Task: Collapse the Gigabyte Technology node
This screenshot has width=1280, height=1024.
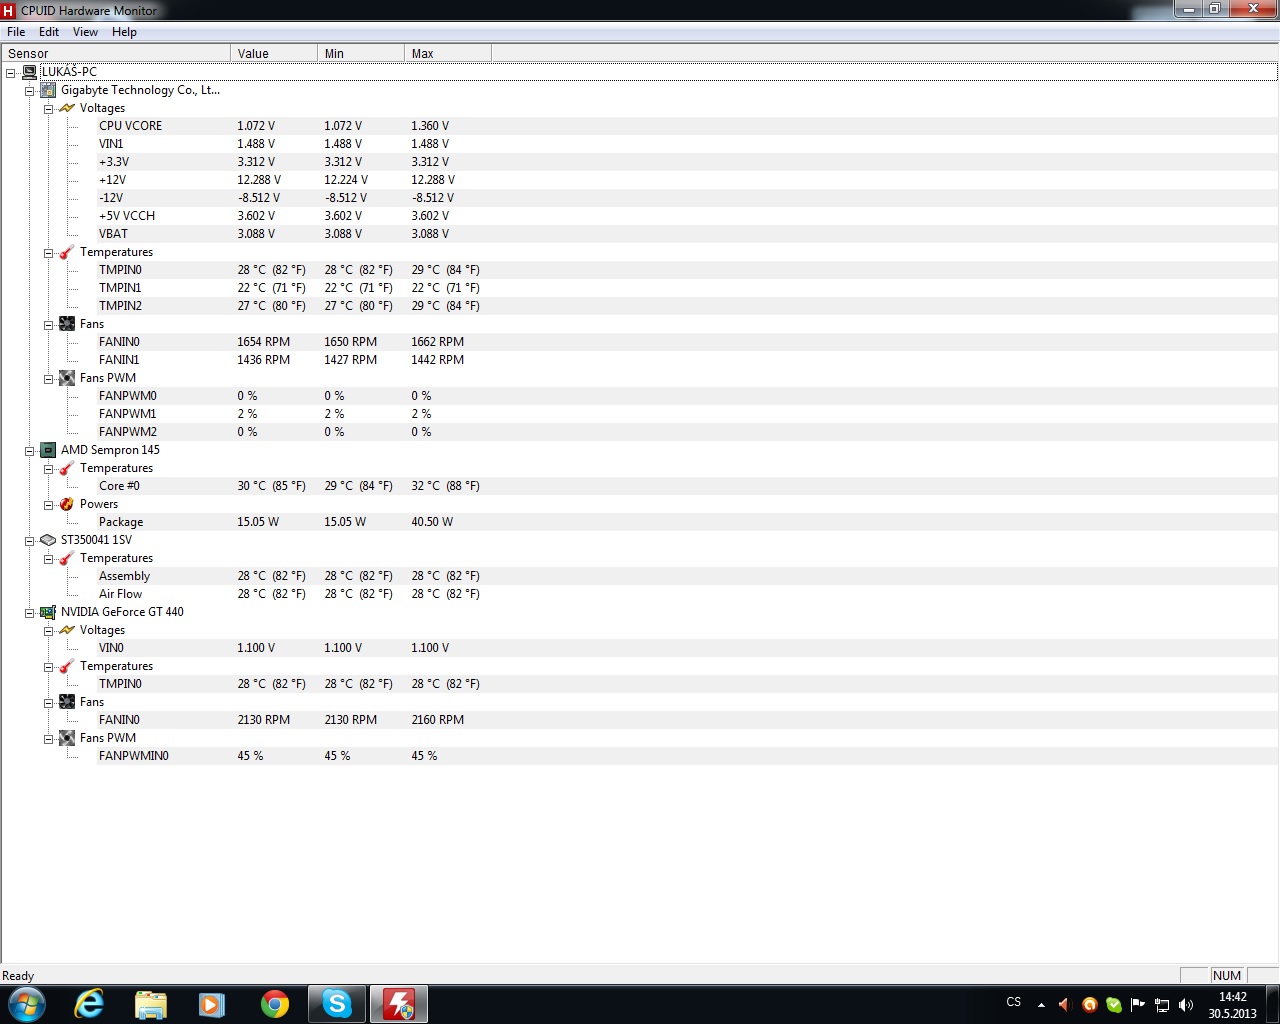Action: tap(29, 90)
